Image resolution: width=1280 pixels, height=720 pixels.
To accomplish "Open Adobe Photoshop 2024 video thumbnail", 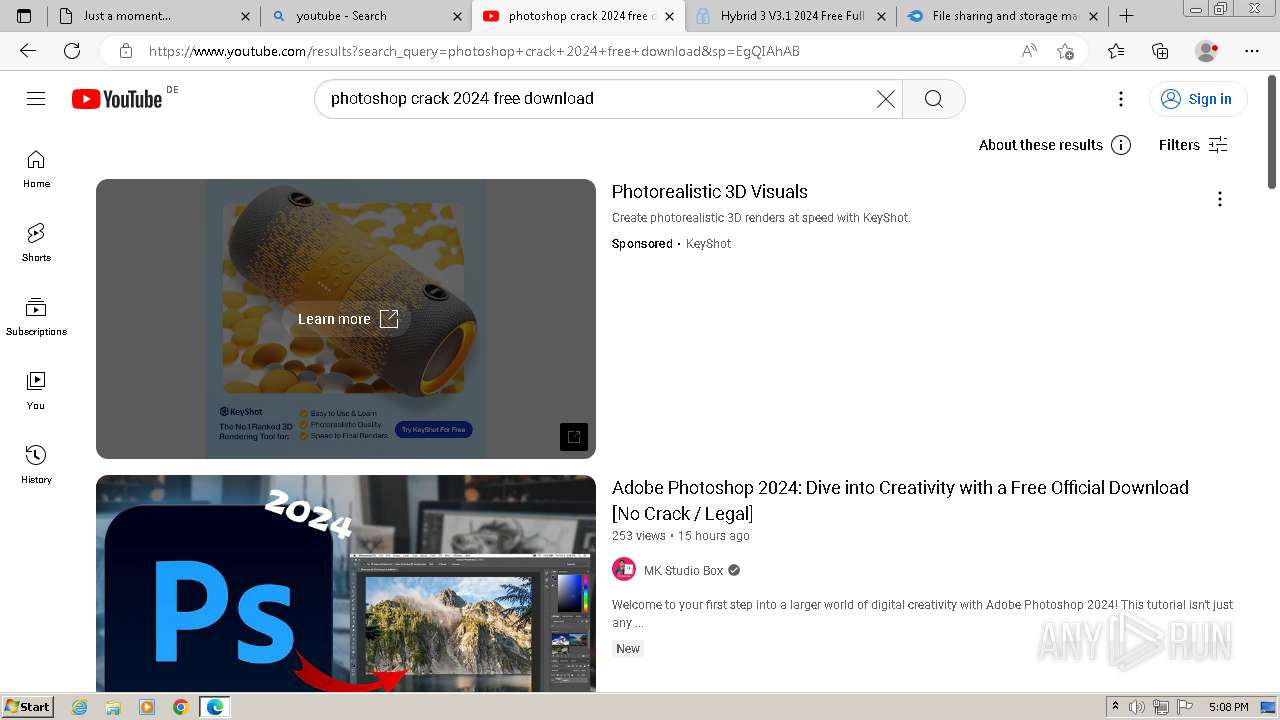I will (x=346, y=583).
